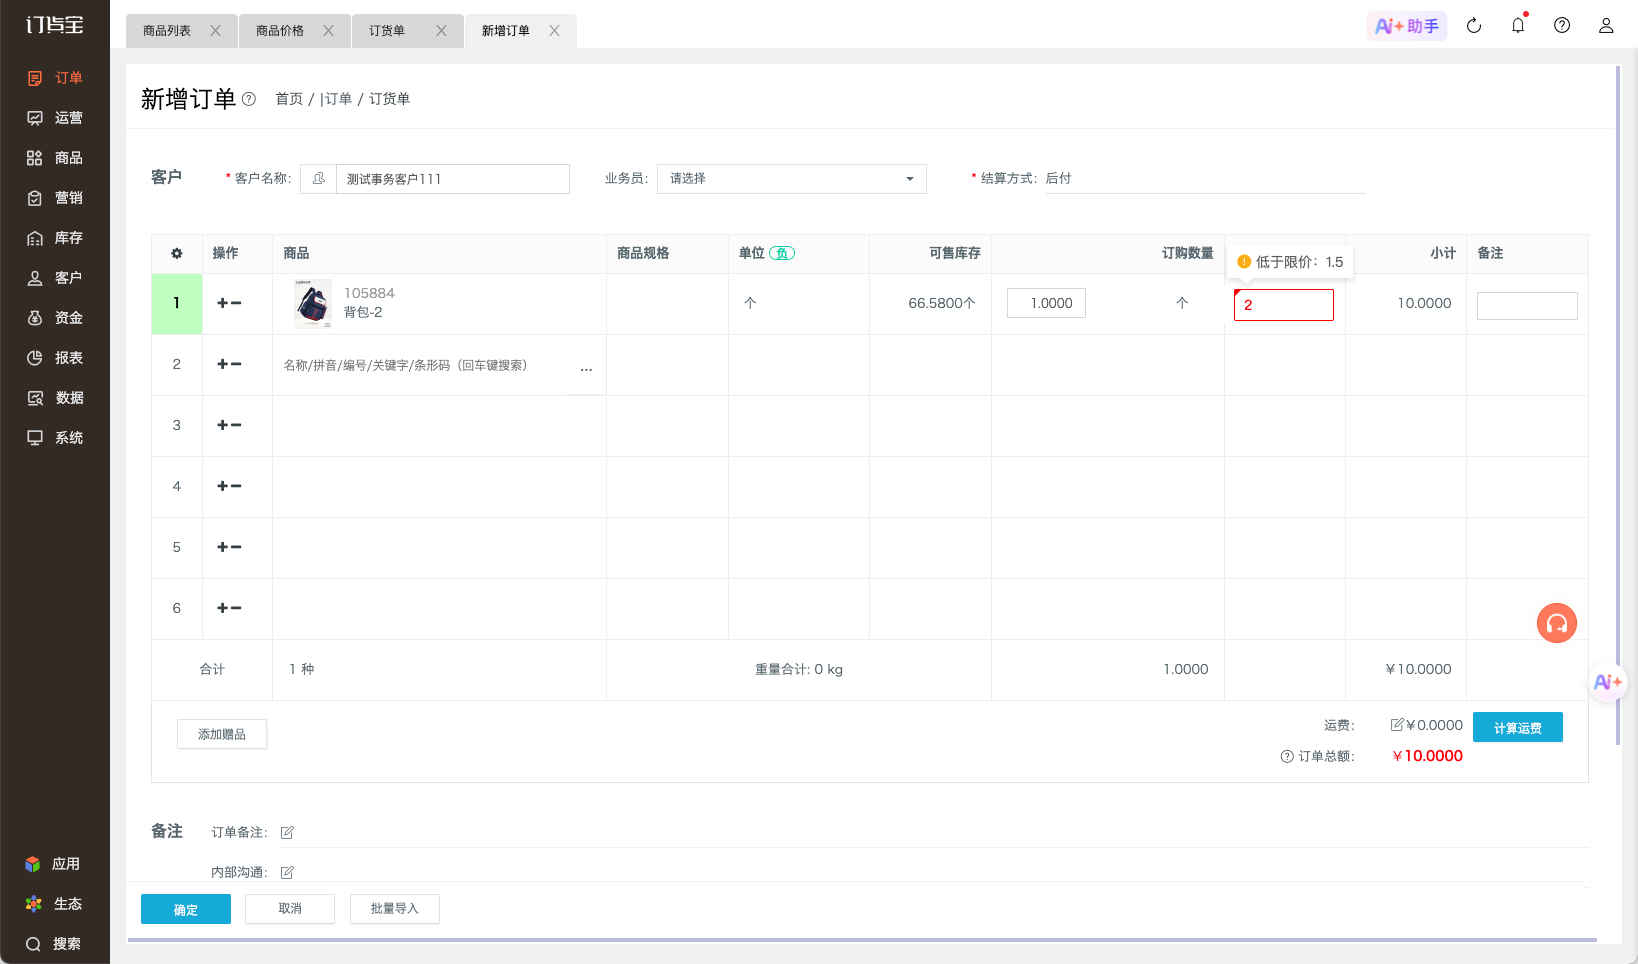Open the 订单 sidebar section
Screen dimensions: 1638x964
(55, 78)
